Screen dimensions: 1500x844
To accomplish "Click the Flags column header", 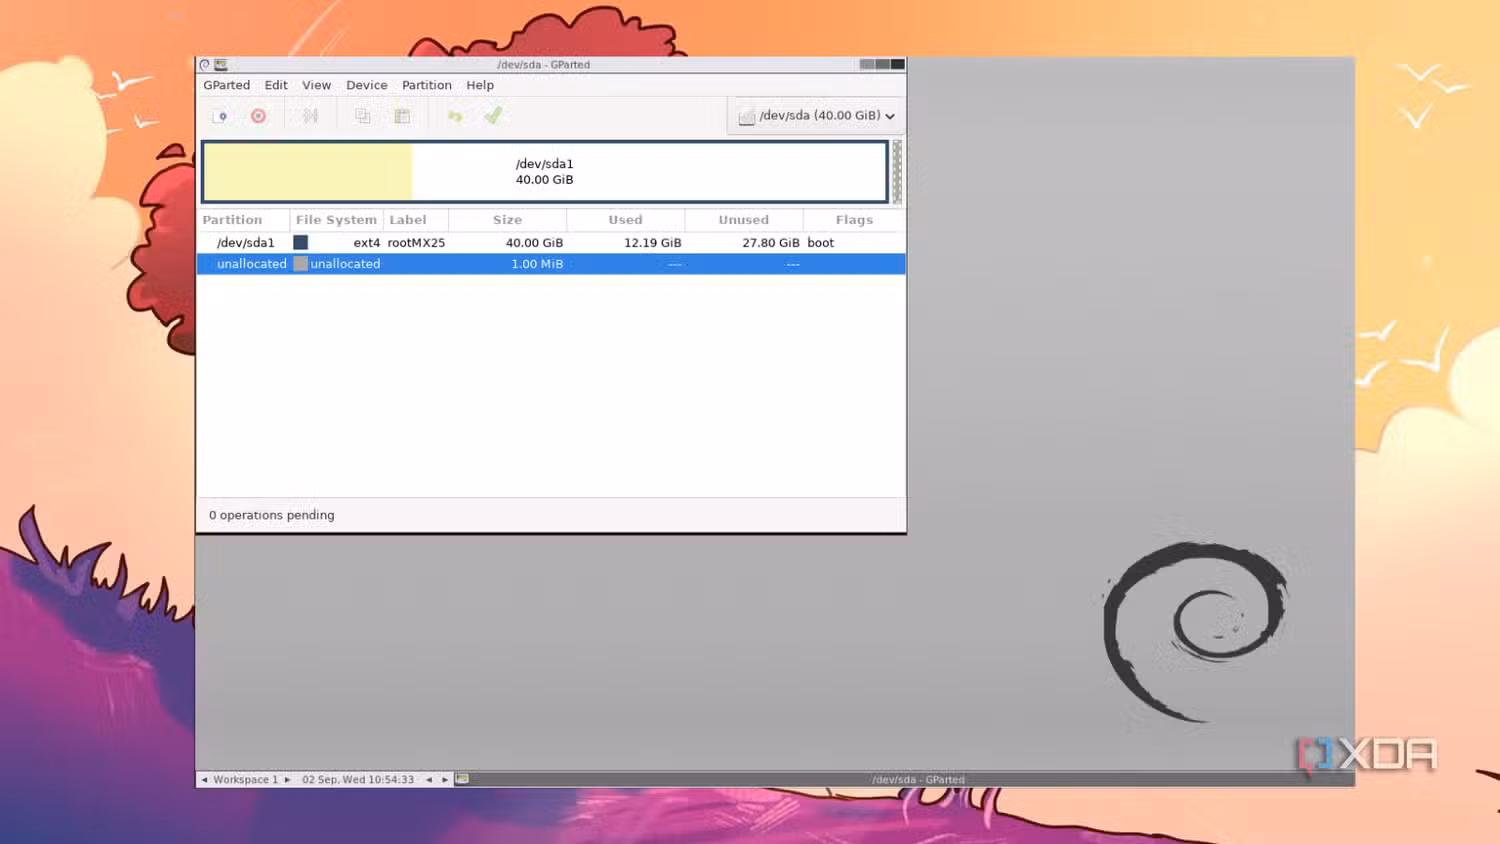I will (854, 220).
